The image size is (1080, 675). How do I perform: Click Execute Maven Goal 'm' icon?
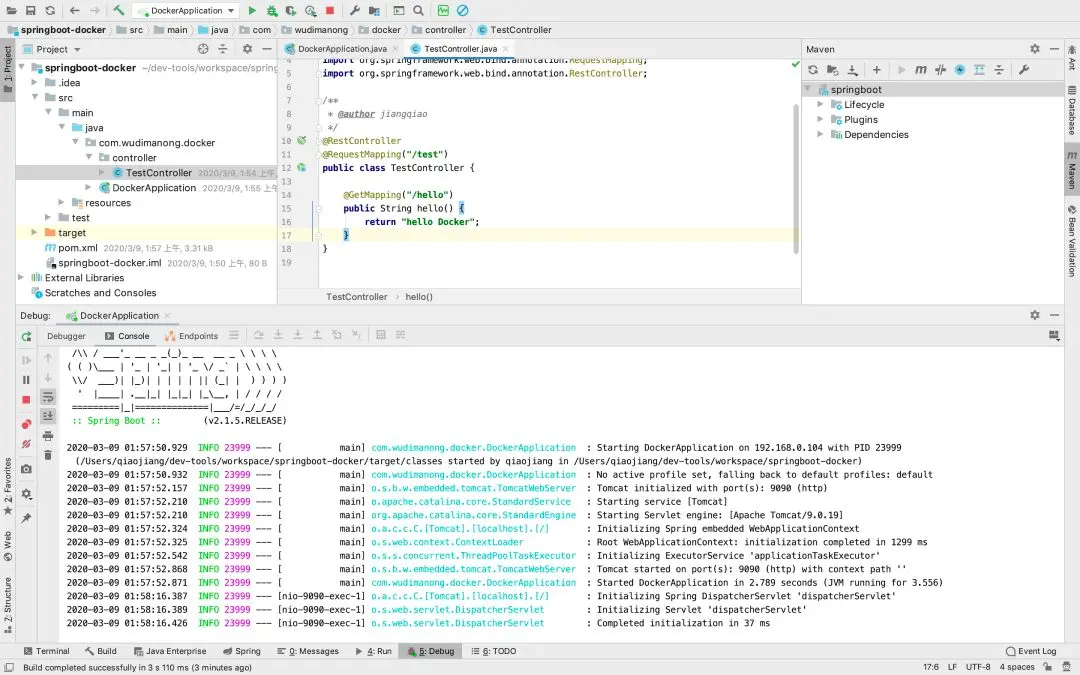921,70
